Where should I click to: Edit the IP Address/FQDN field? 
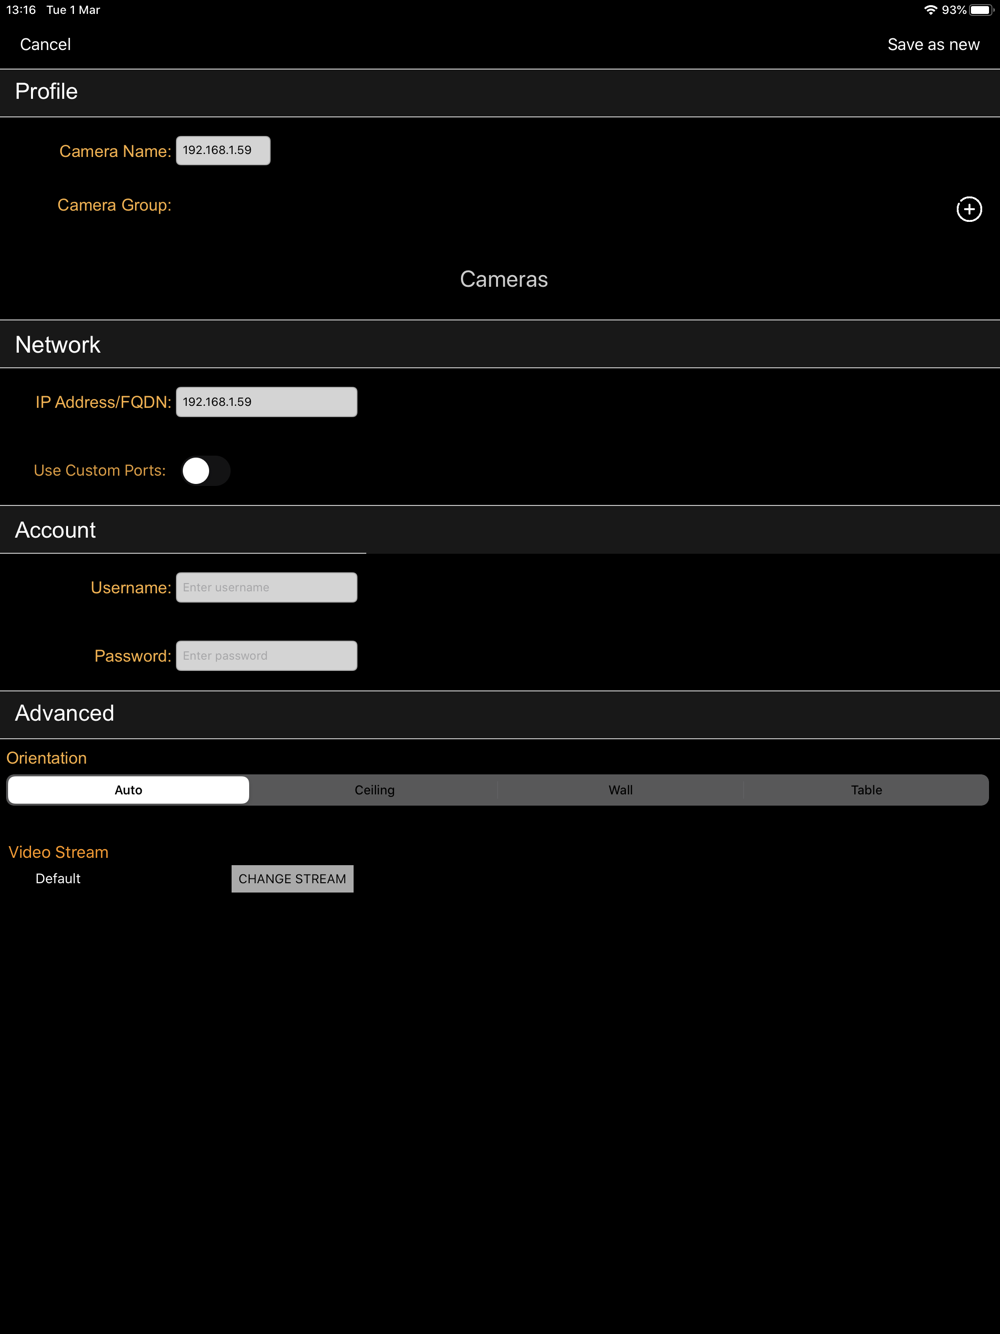pyautogui.click(x=266, y=402)
